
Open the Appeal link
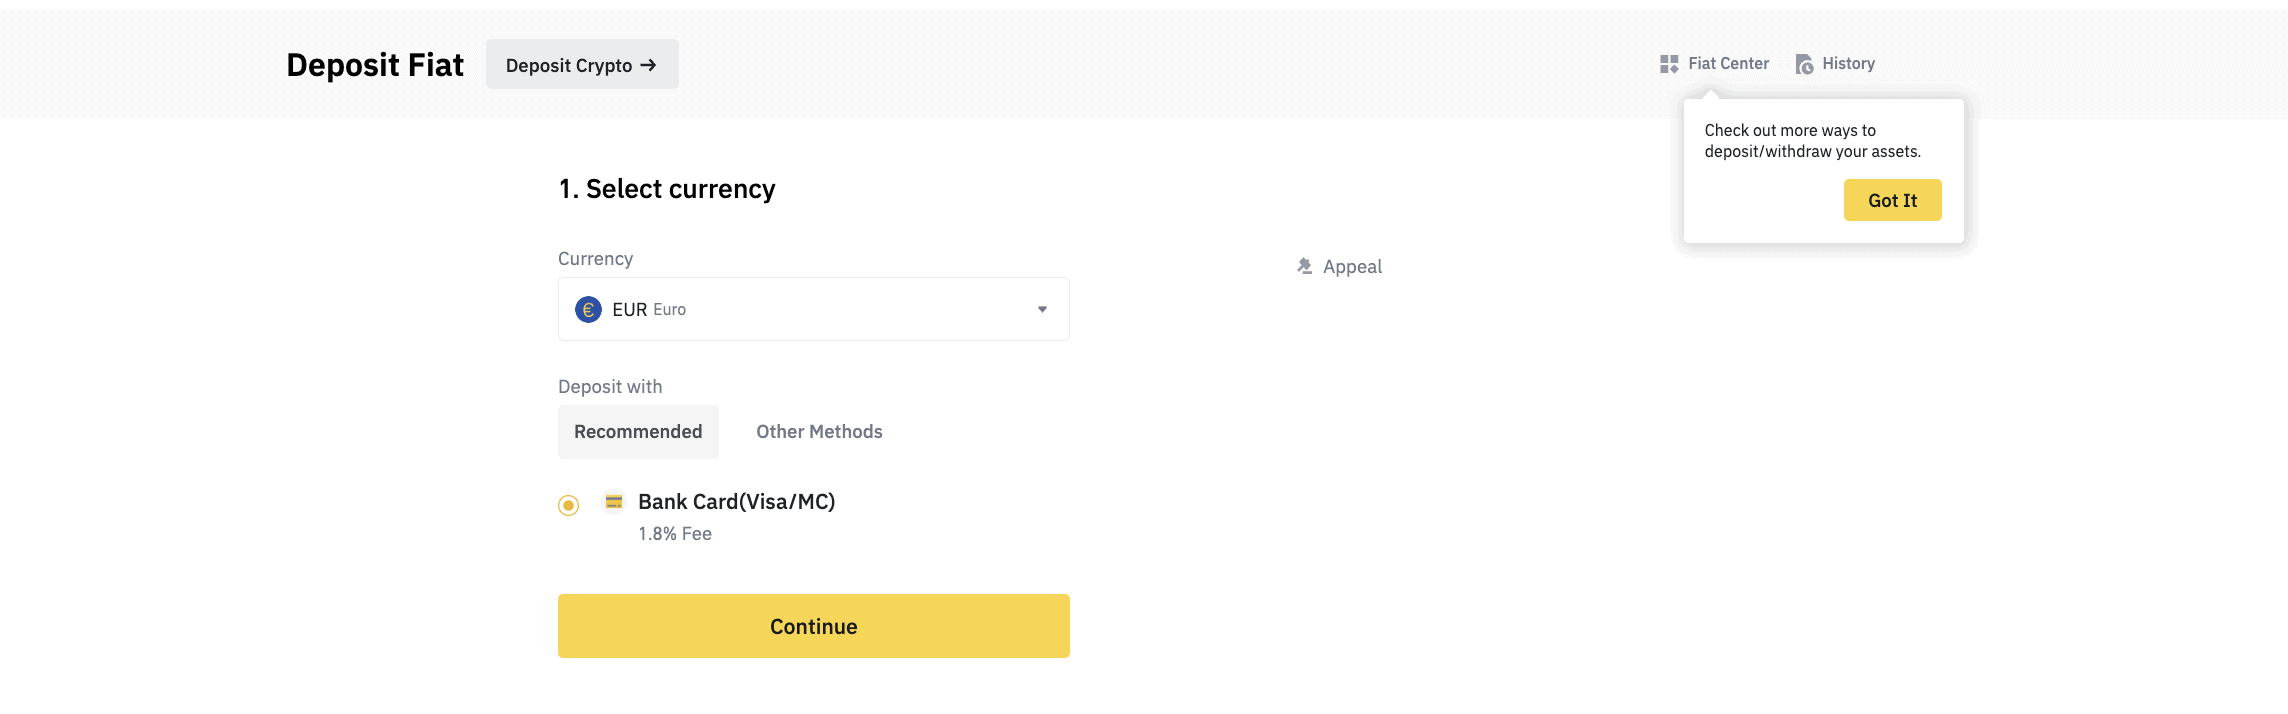(x=1352, y=267)
